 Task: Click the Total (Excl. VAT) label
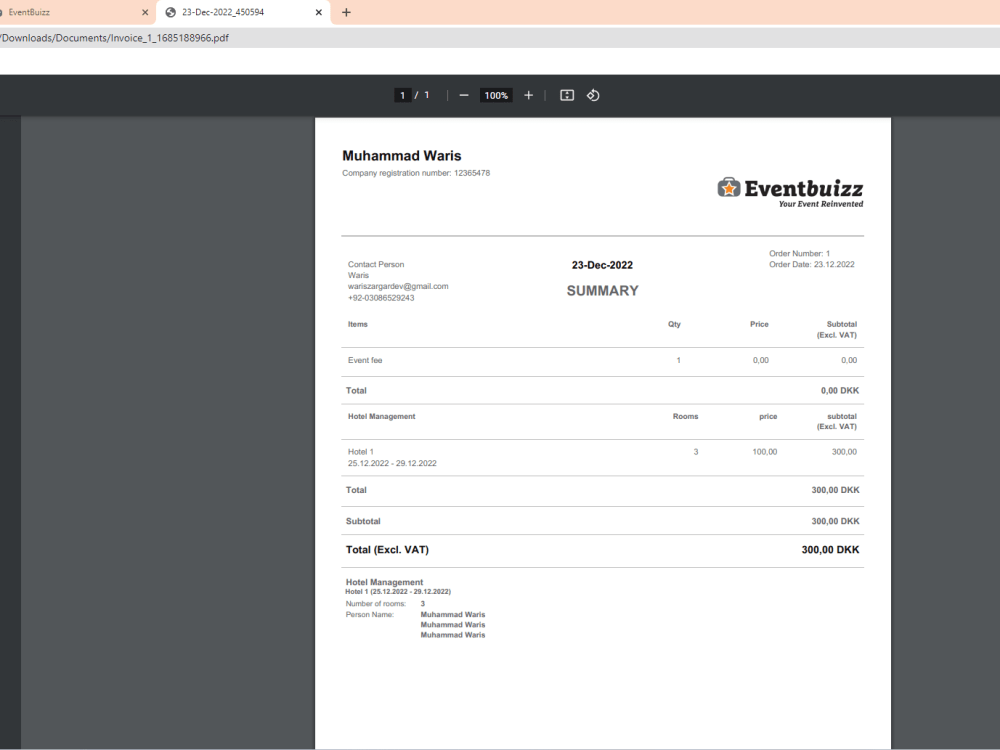point(387,550)
